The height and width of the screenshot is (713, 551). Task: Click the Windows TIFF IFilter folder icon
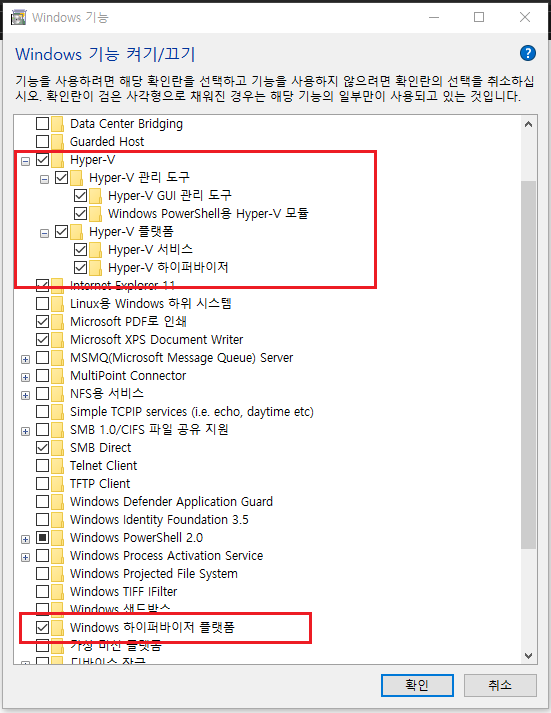click(x=57, y=592)
